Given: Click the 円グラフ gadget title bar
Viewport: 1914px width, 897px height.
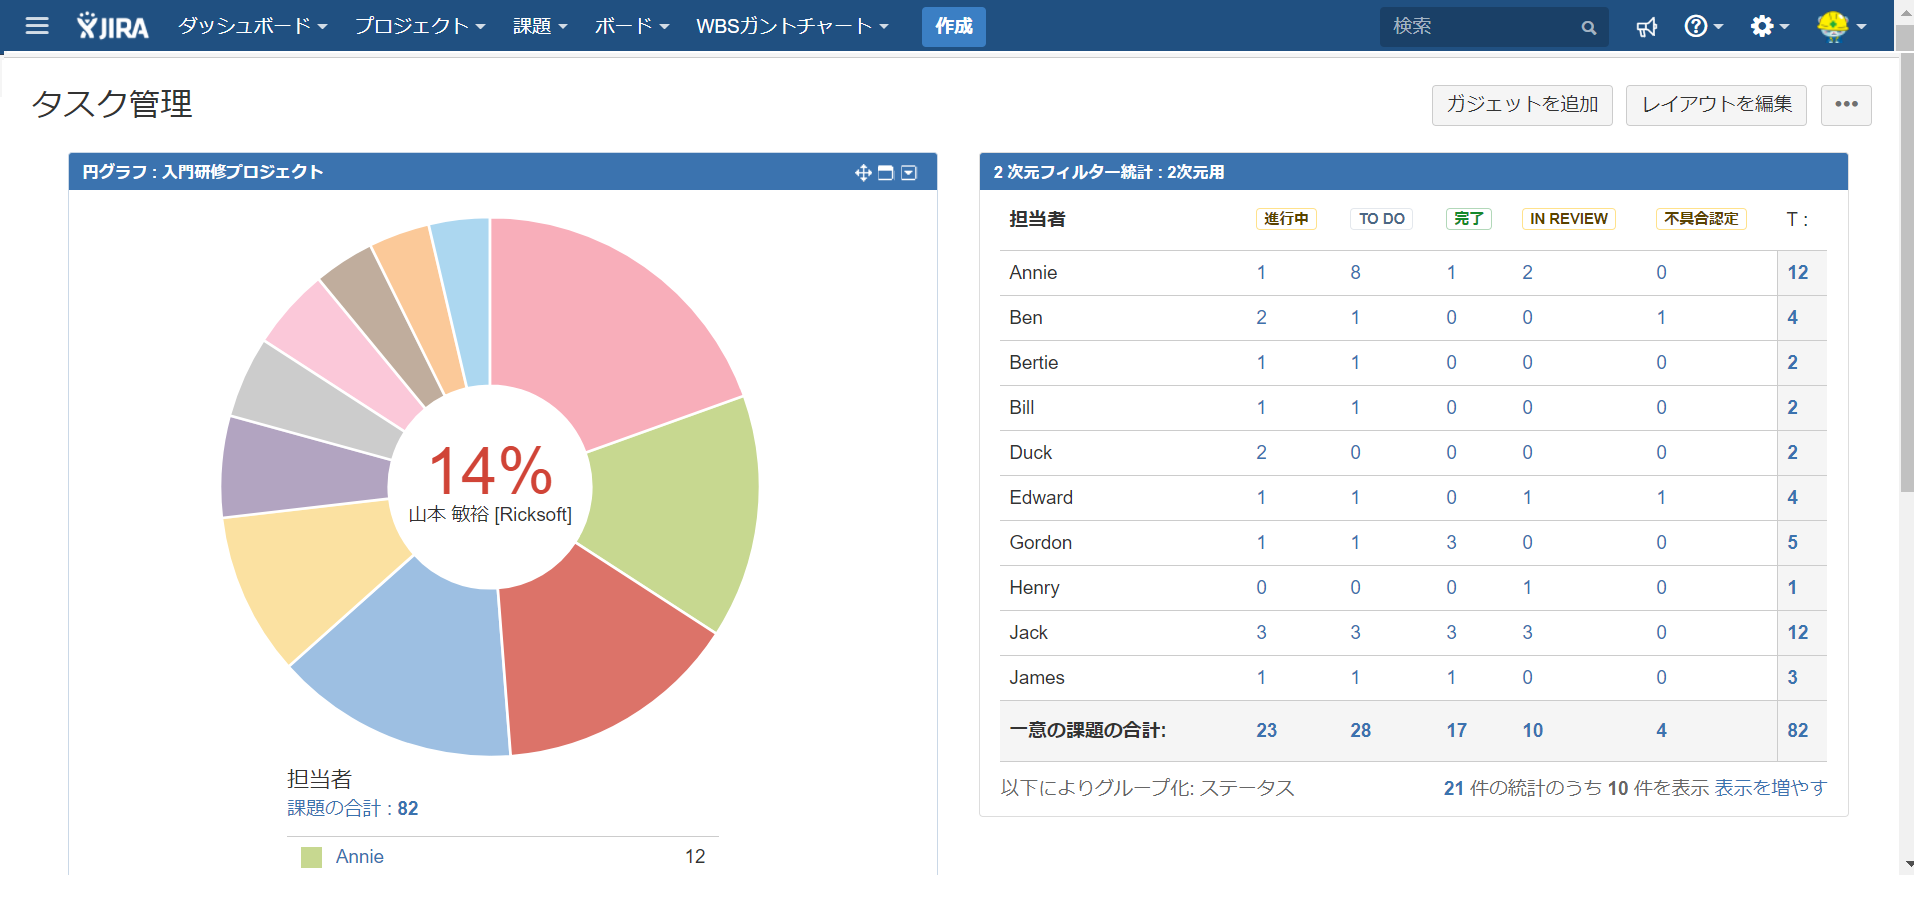Looking at the screenshot, I should pos(502,172).
